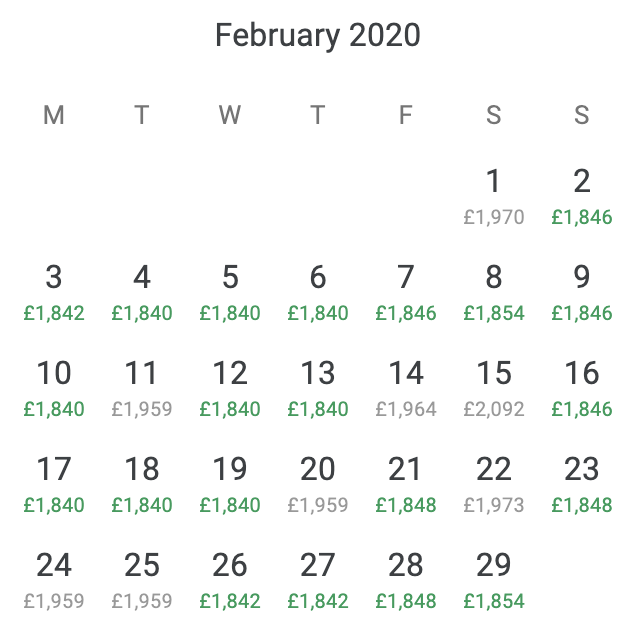Click February 8 priced £1,854
The image size is (644, 638).
pos(494,293)
